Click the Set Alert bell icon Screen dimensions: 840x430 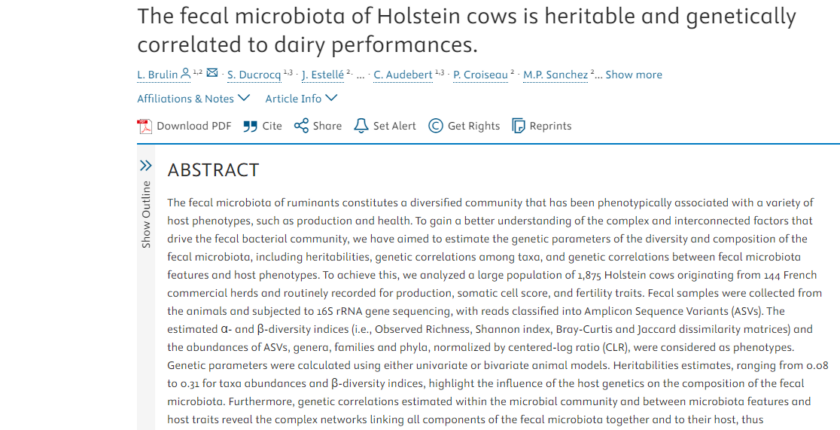tap(362, 126)
